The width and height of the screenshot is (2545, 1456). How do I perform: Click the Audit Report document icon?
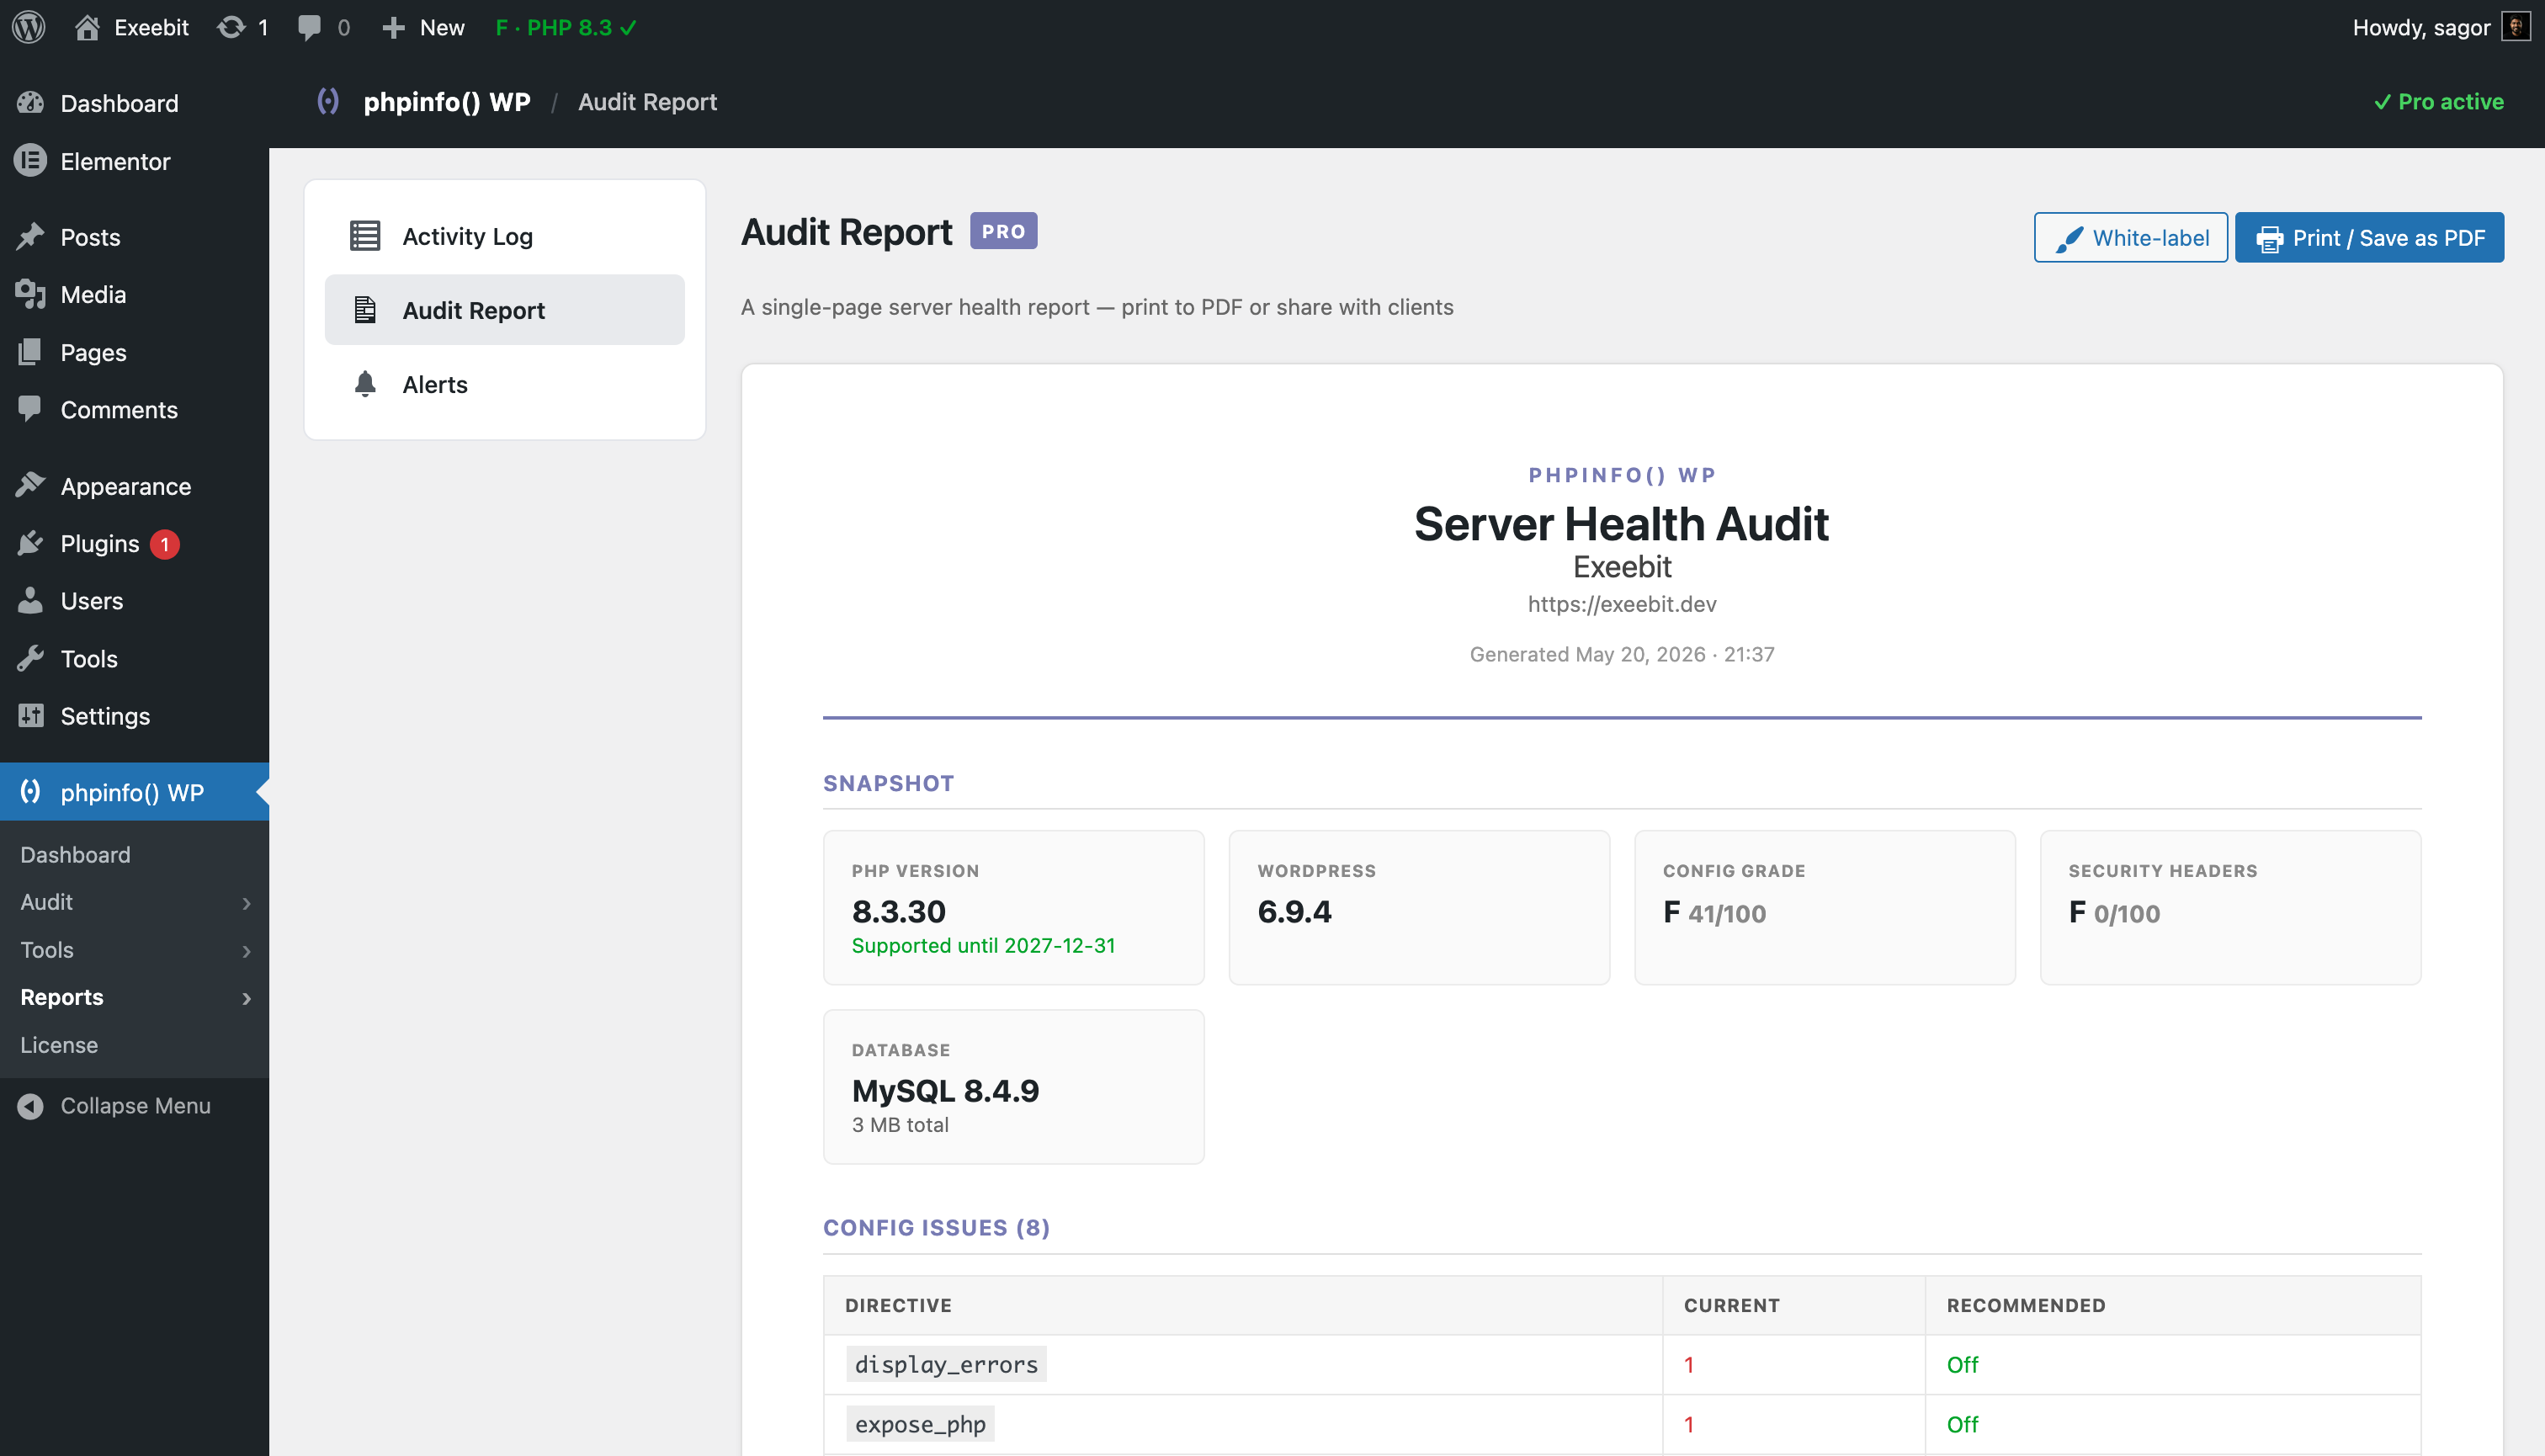365,310
